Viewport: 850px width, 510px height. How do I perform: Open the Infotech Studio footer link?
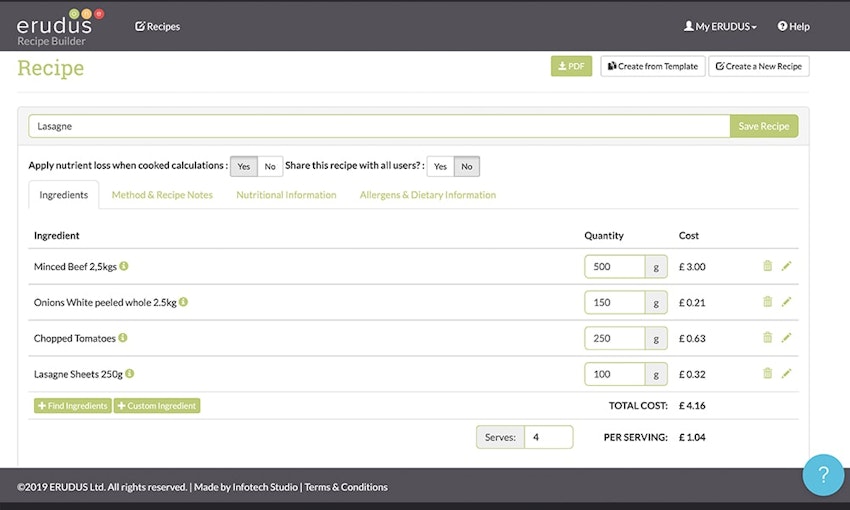click(x=265, y=487)
